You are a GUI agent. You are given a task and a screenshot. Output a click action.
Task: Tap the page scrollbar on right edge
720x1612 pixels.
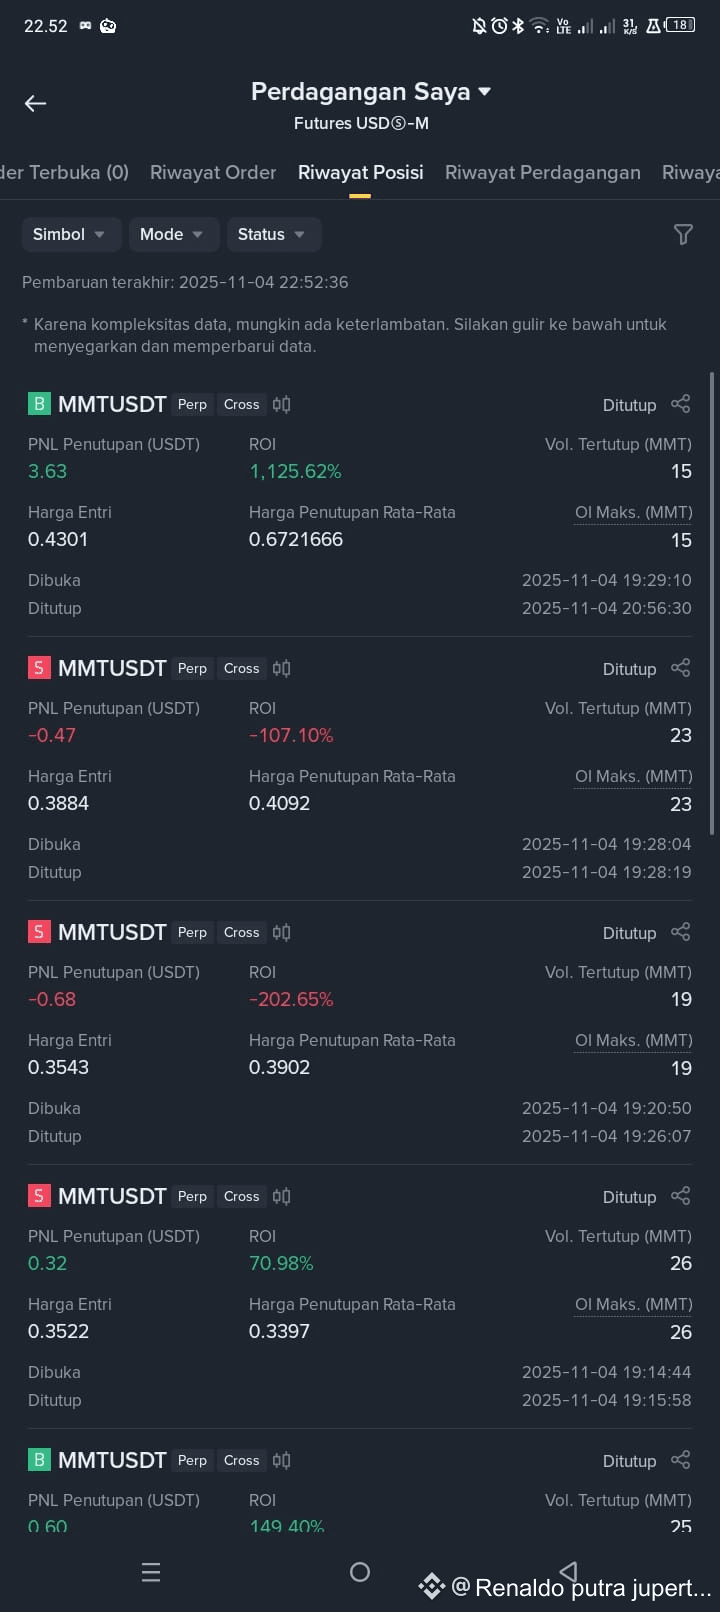[712, 603]
